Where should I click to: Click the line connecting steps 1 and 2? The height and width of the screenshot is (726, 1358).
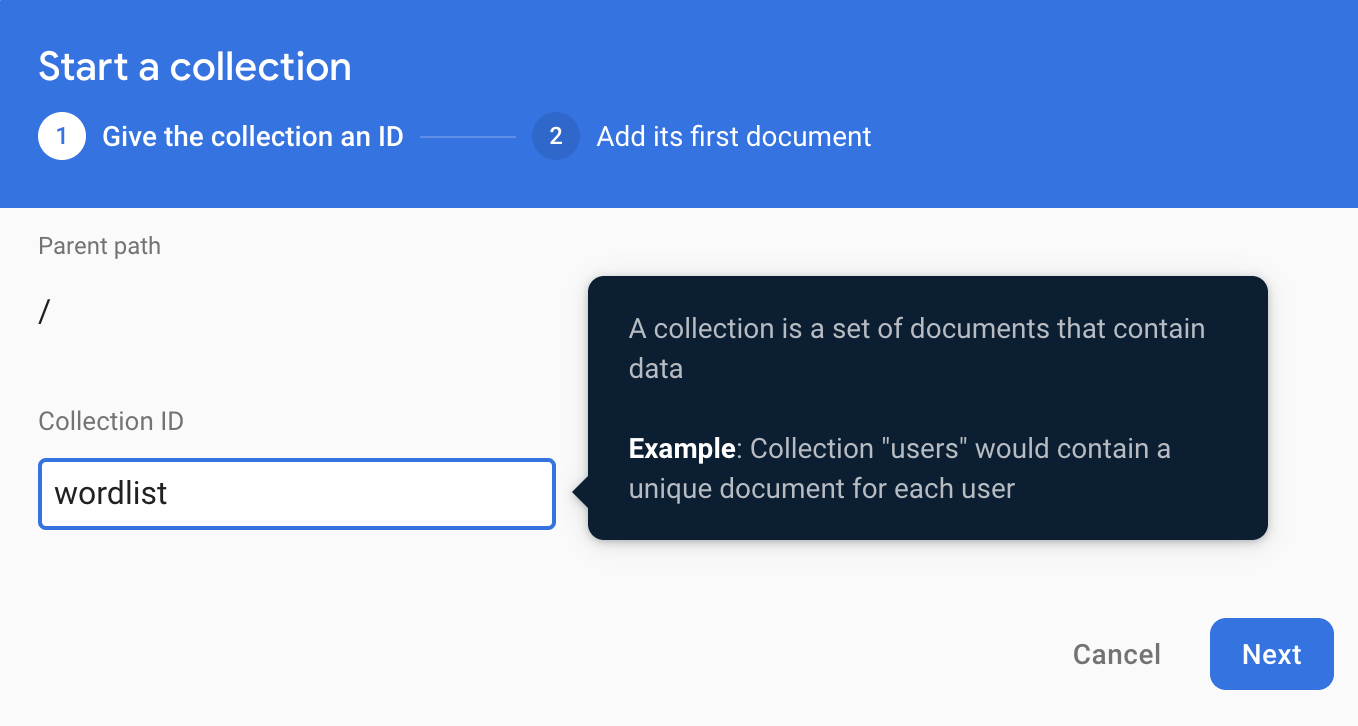click(x=467, y=136)
